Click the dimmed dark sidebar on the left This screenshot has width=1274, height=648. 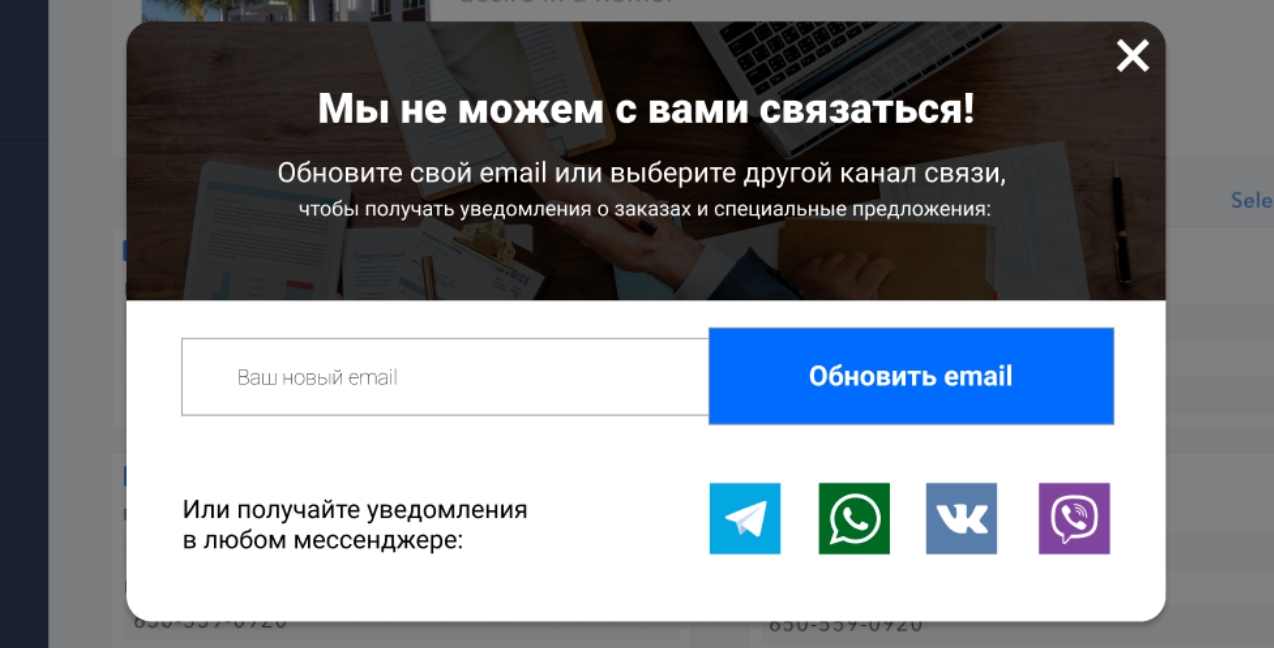click(24, 324)
